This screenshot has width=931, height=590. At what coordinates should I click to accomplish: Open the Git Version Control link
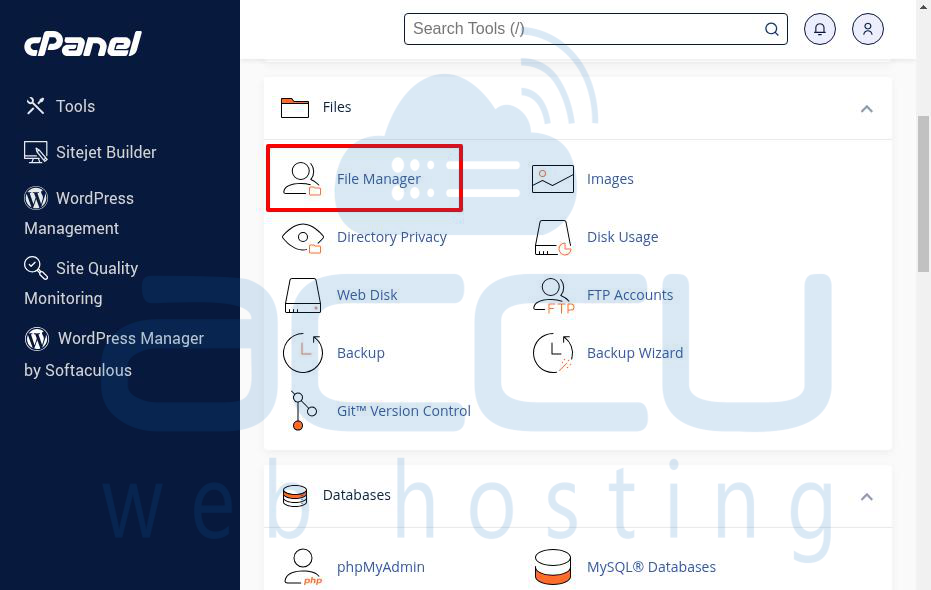tap(404, 411)
